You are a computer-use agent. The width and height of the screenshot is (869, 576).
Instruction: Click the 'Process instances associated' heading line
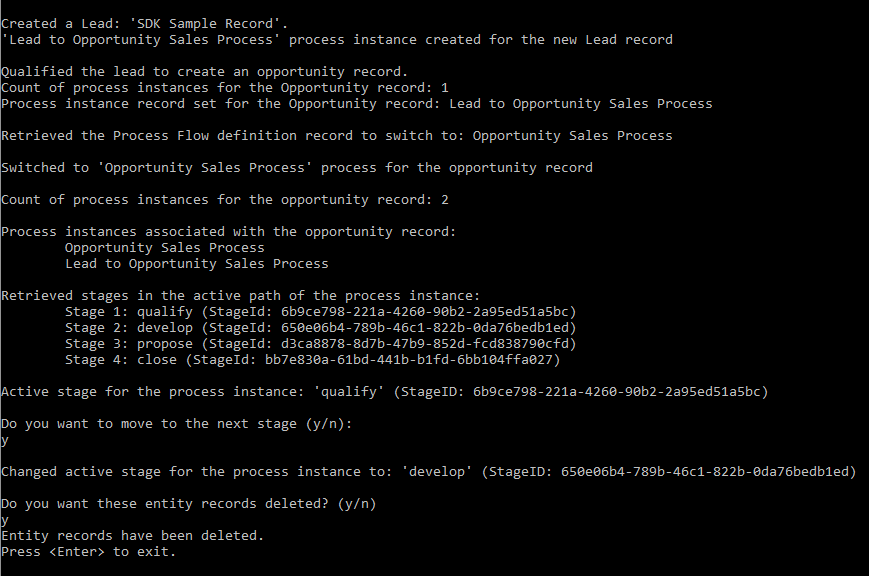click(x=228, y=231)
